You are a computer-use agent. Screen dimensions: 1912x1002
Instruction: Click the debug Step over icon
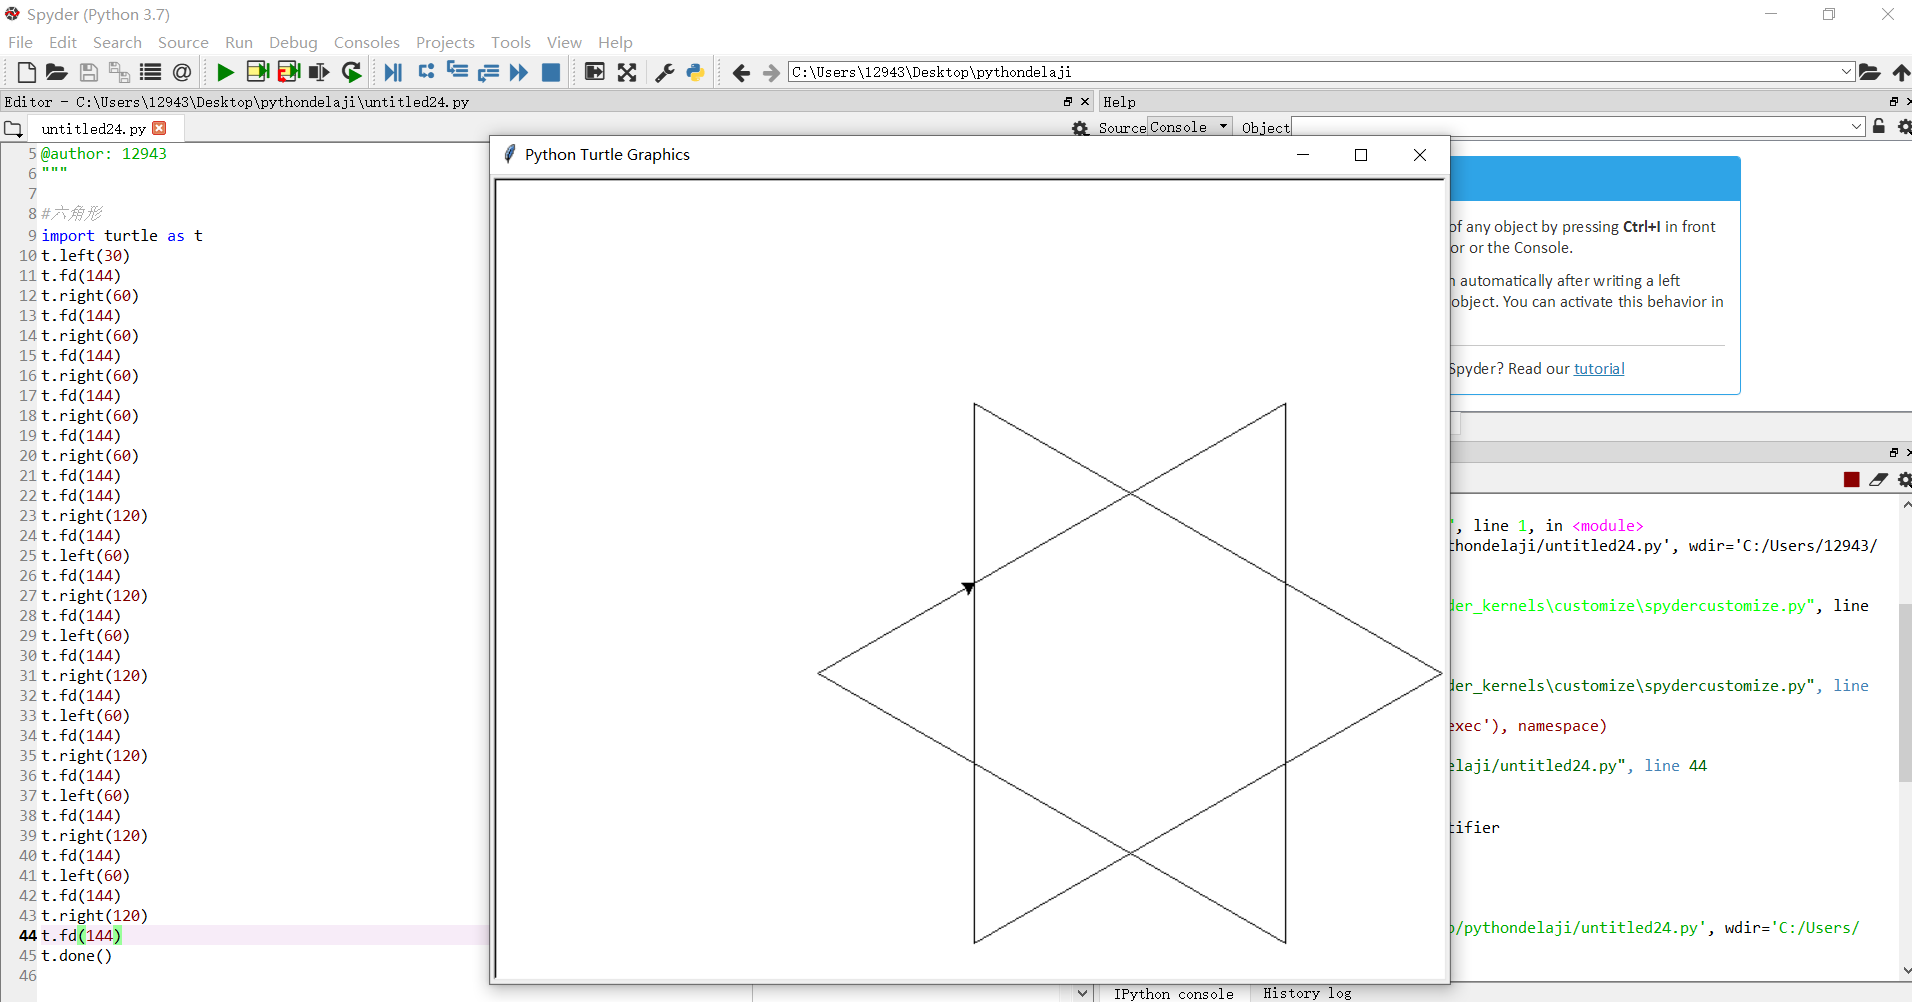(426, 71)
